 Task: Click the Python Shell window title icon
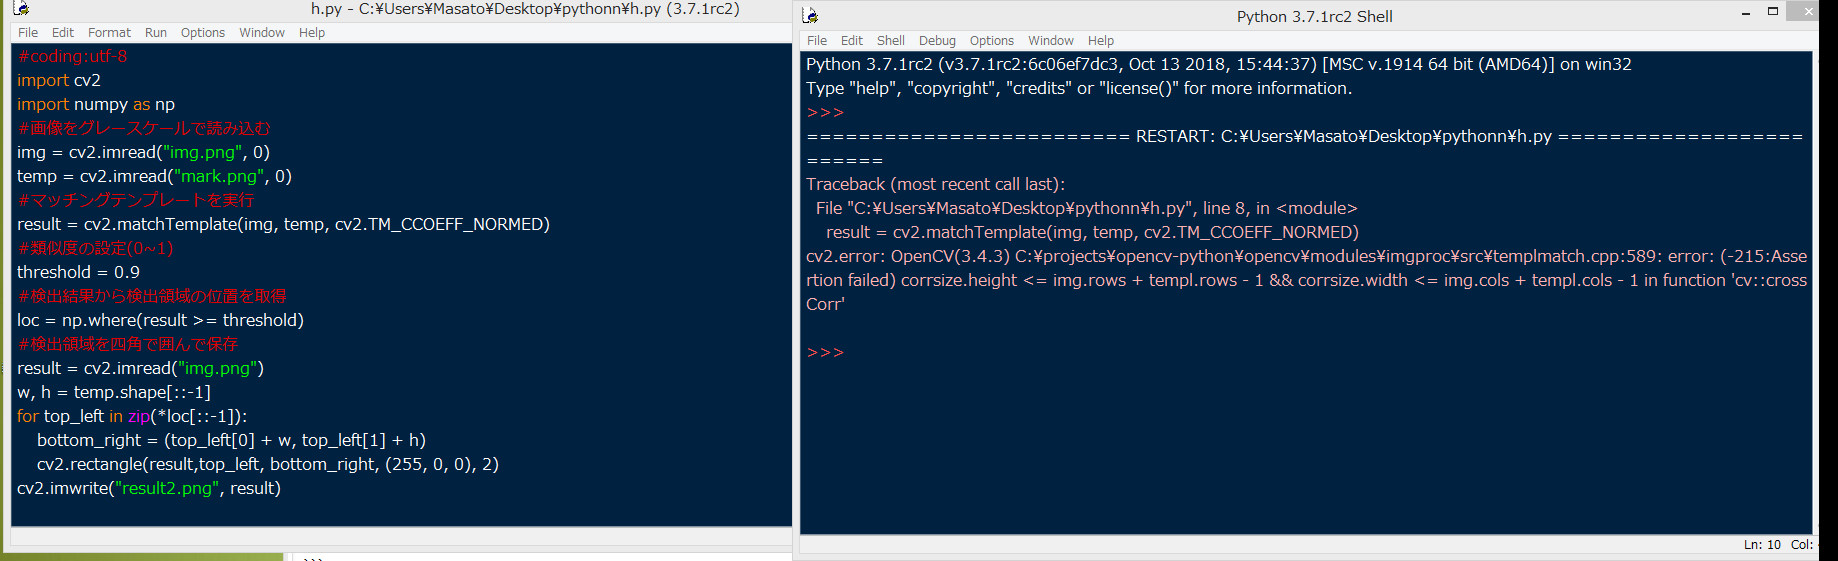tap(811, 16)
